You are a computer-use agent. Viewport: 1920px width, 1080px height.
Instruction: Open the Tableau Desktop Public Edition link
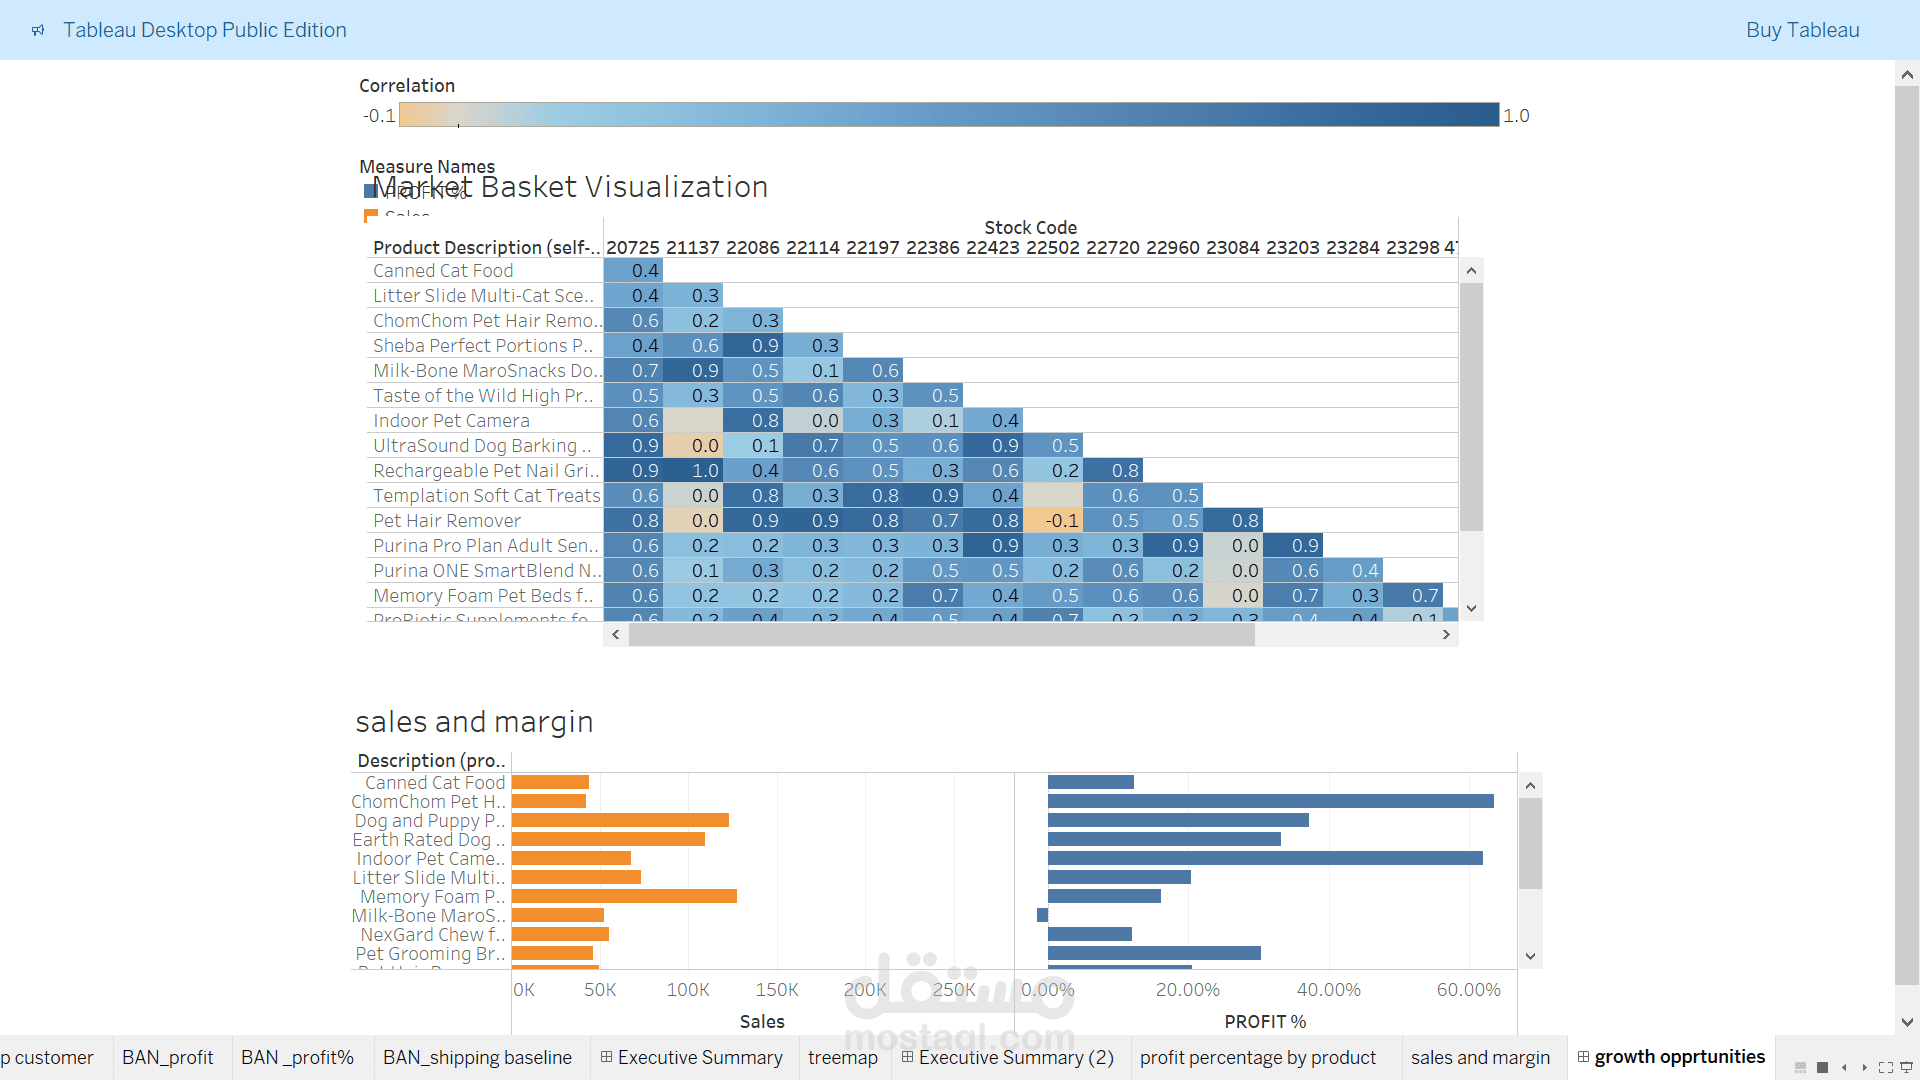tap(205, 30)
